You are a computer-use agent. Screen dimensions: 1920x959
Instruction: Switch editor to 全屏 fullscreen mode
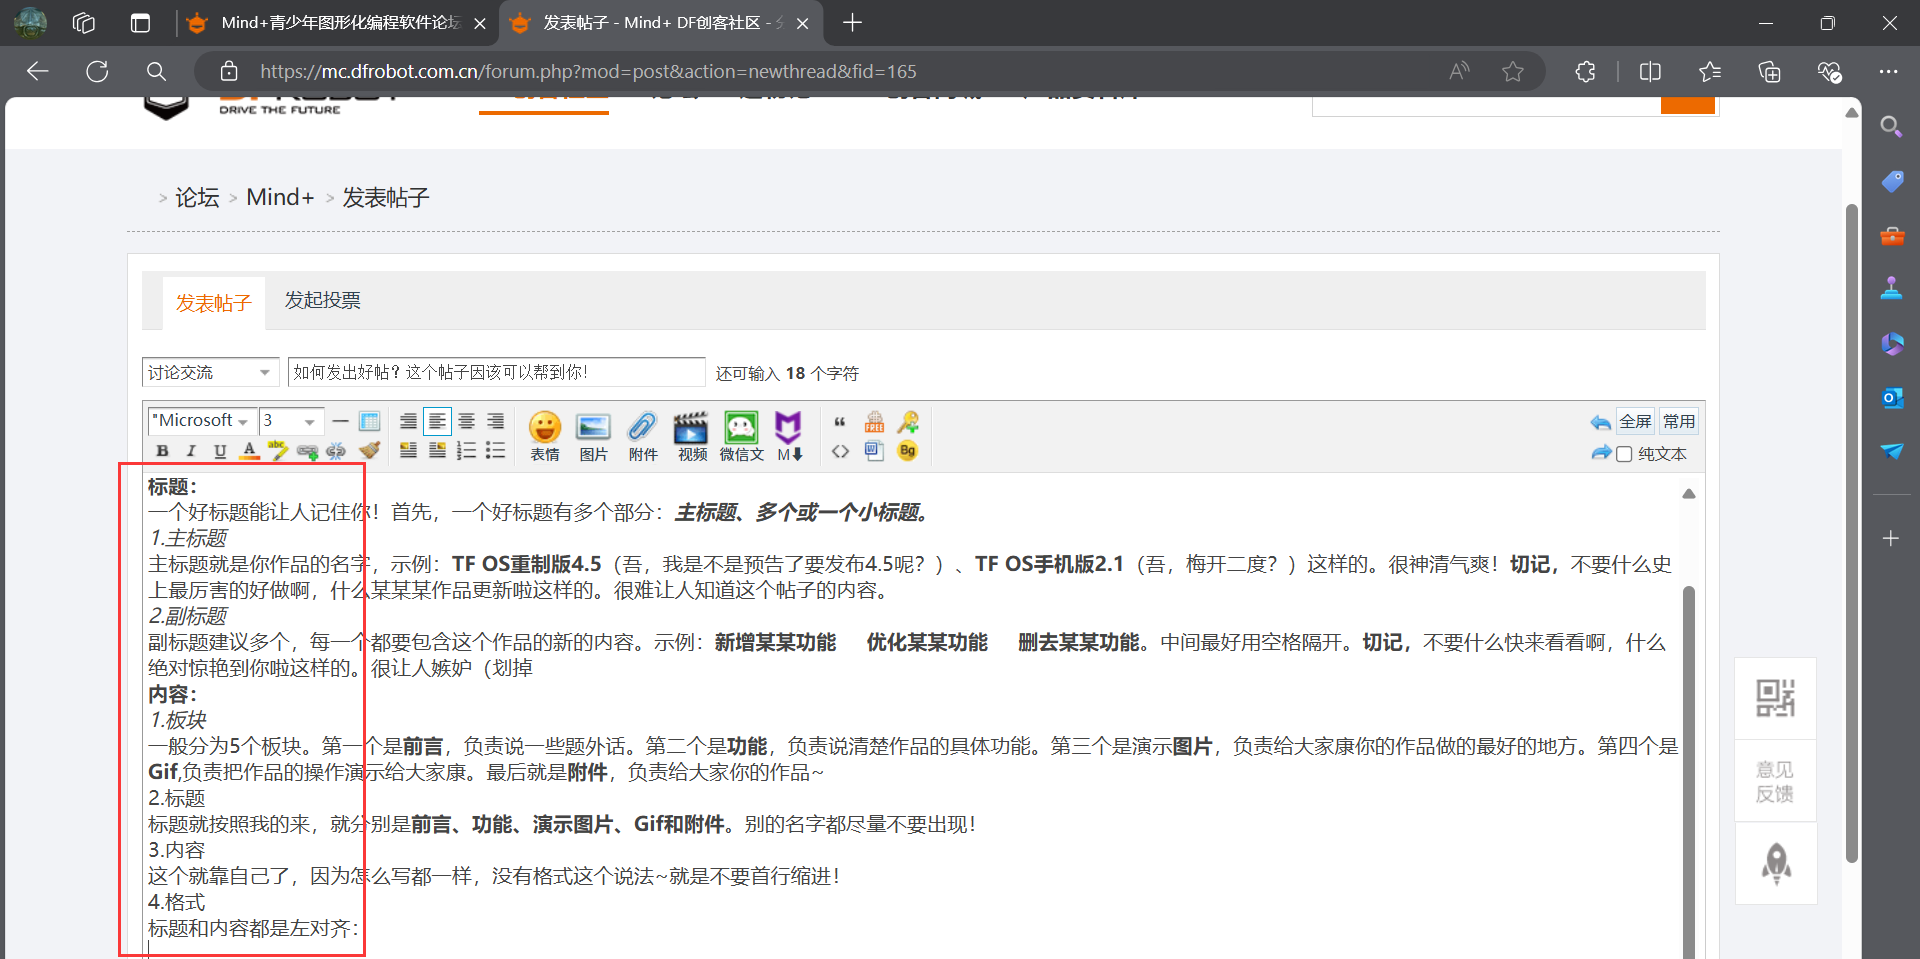tap(1636, 421)
